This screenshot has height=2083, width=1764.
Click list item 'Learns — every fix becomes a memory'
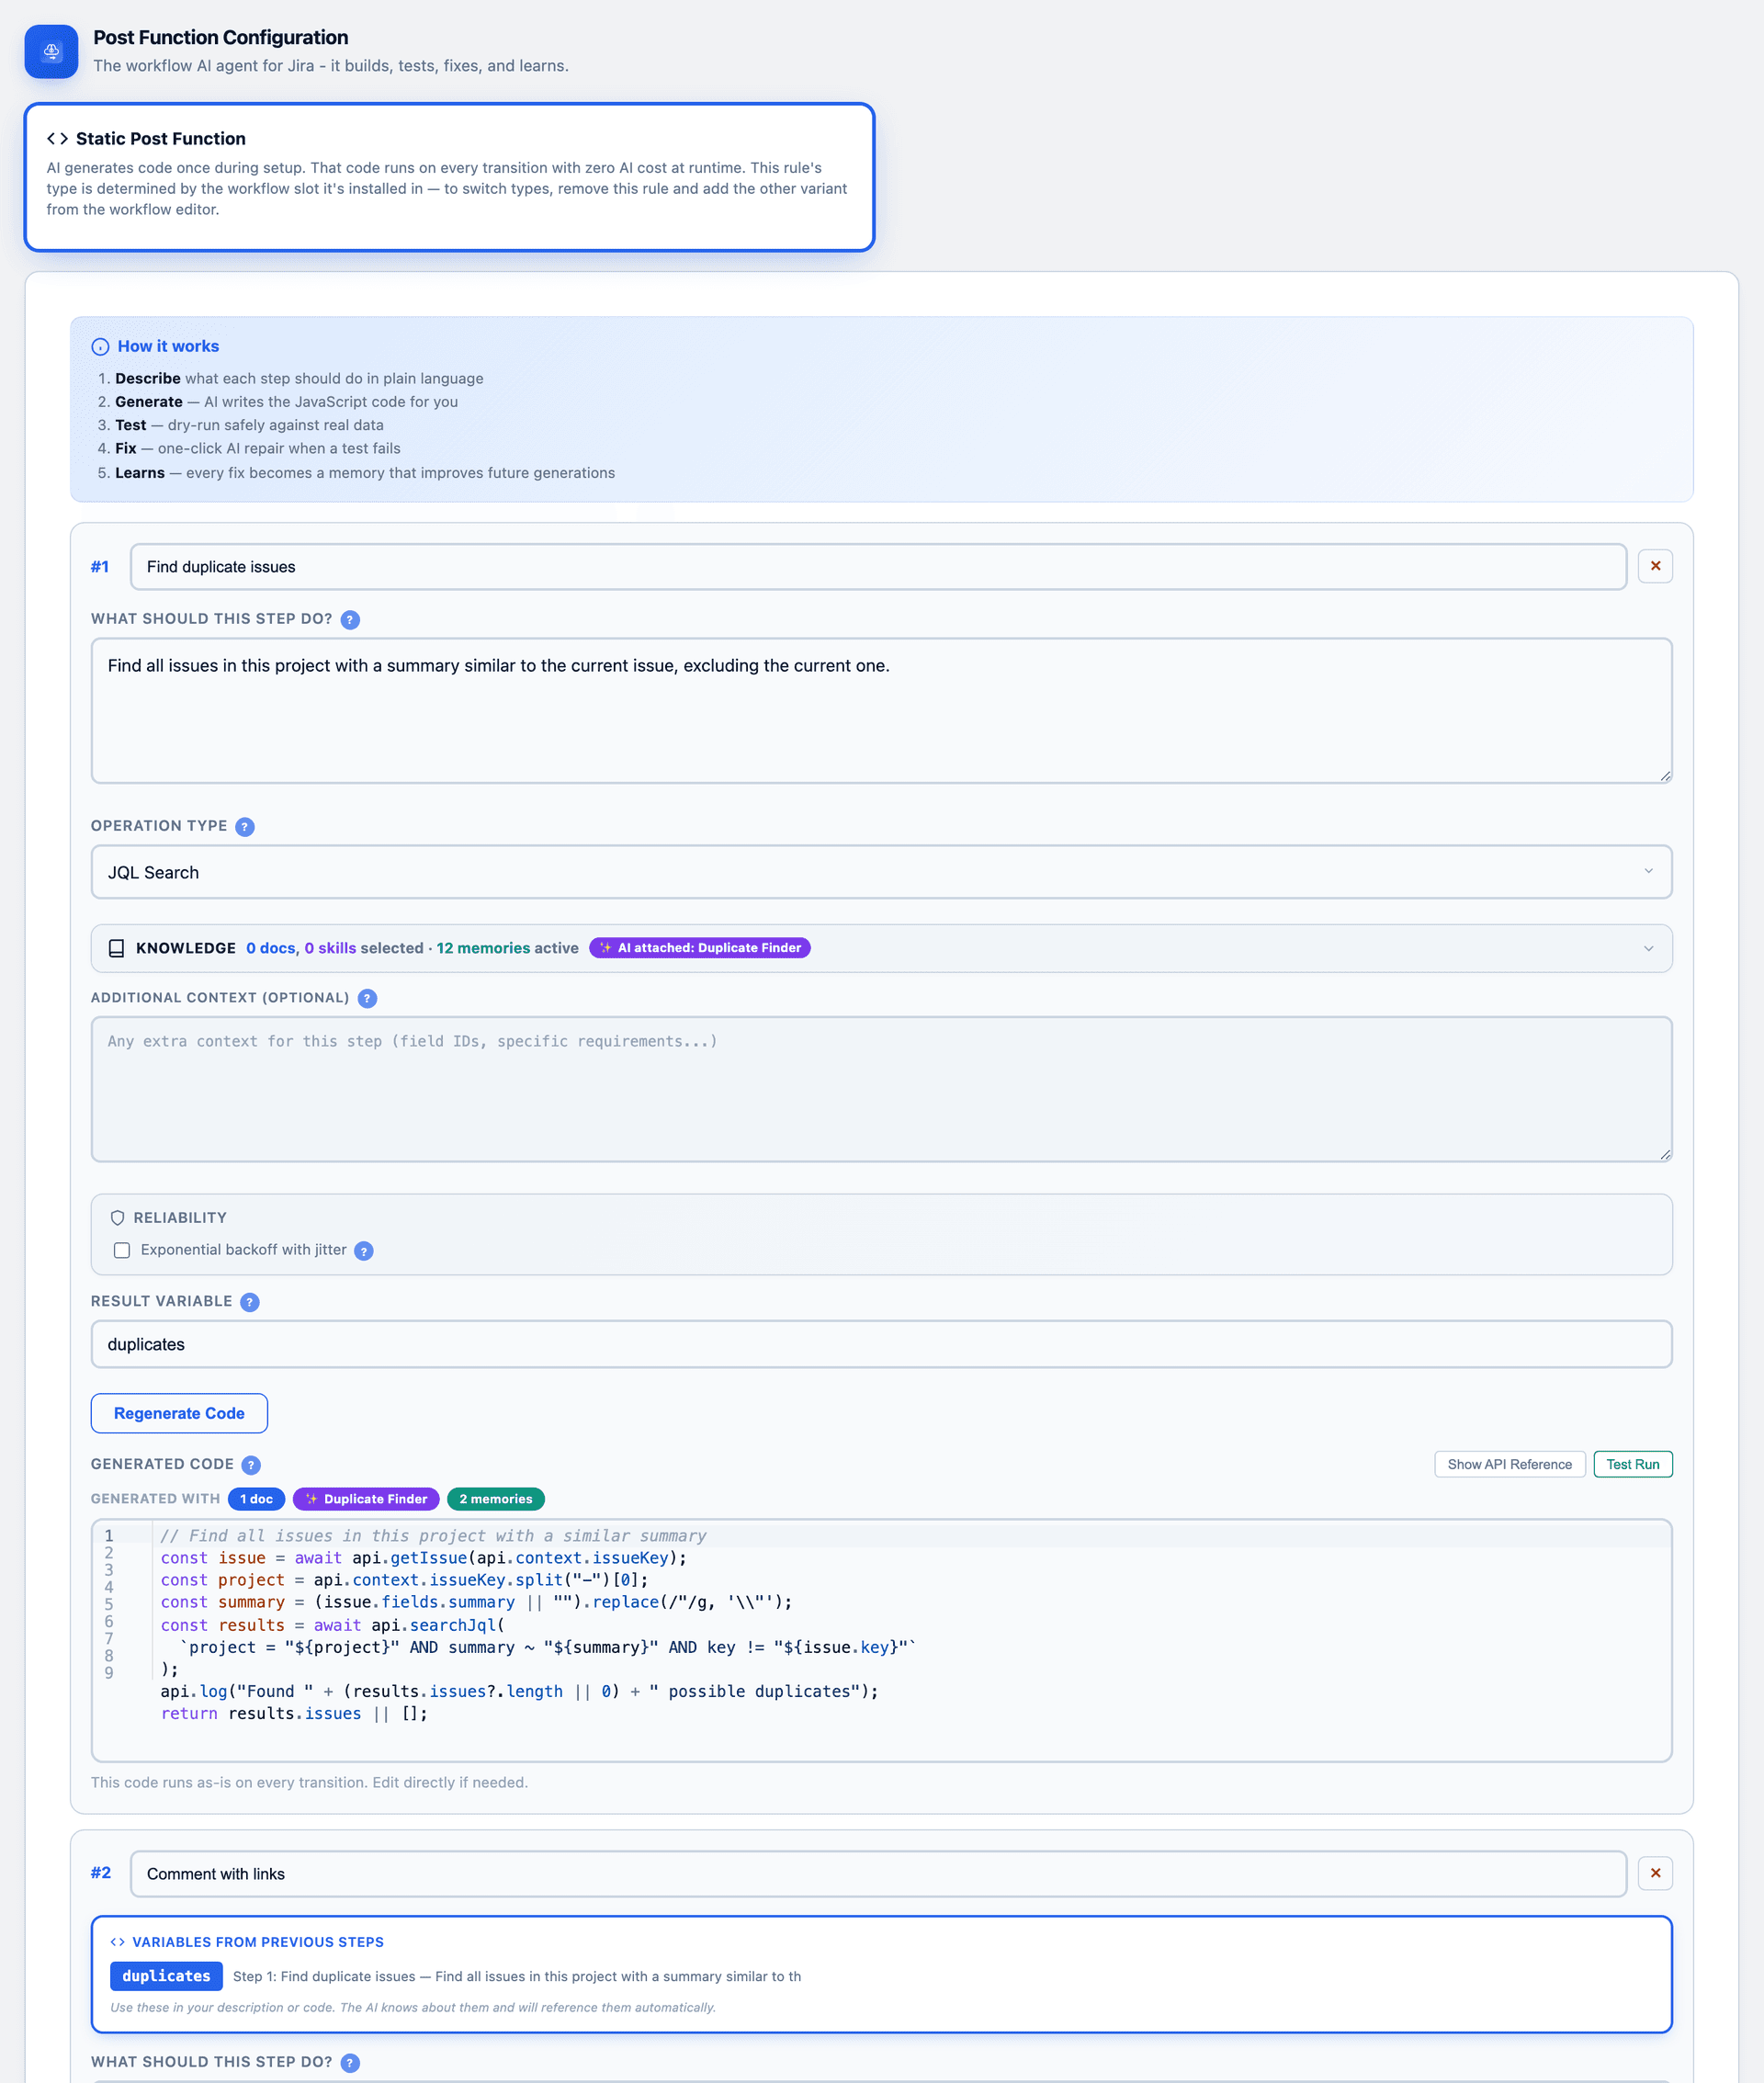pyautogui.click(x=365, y=473)
